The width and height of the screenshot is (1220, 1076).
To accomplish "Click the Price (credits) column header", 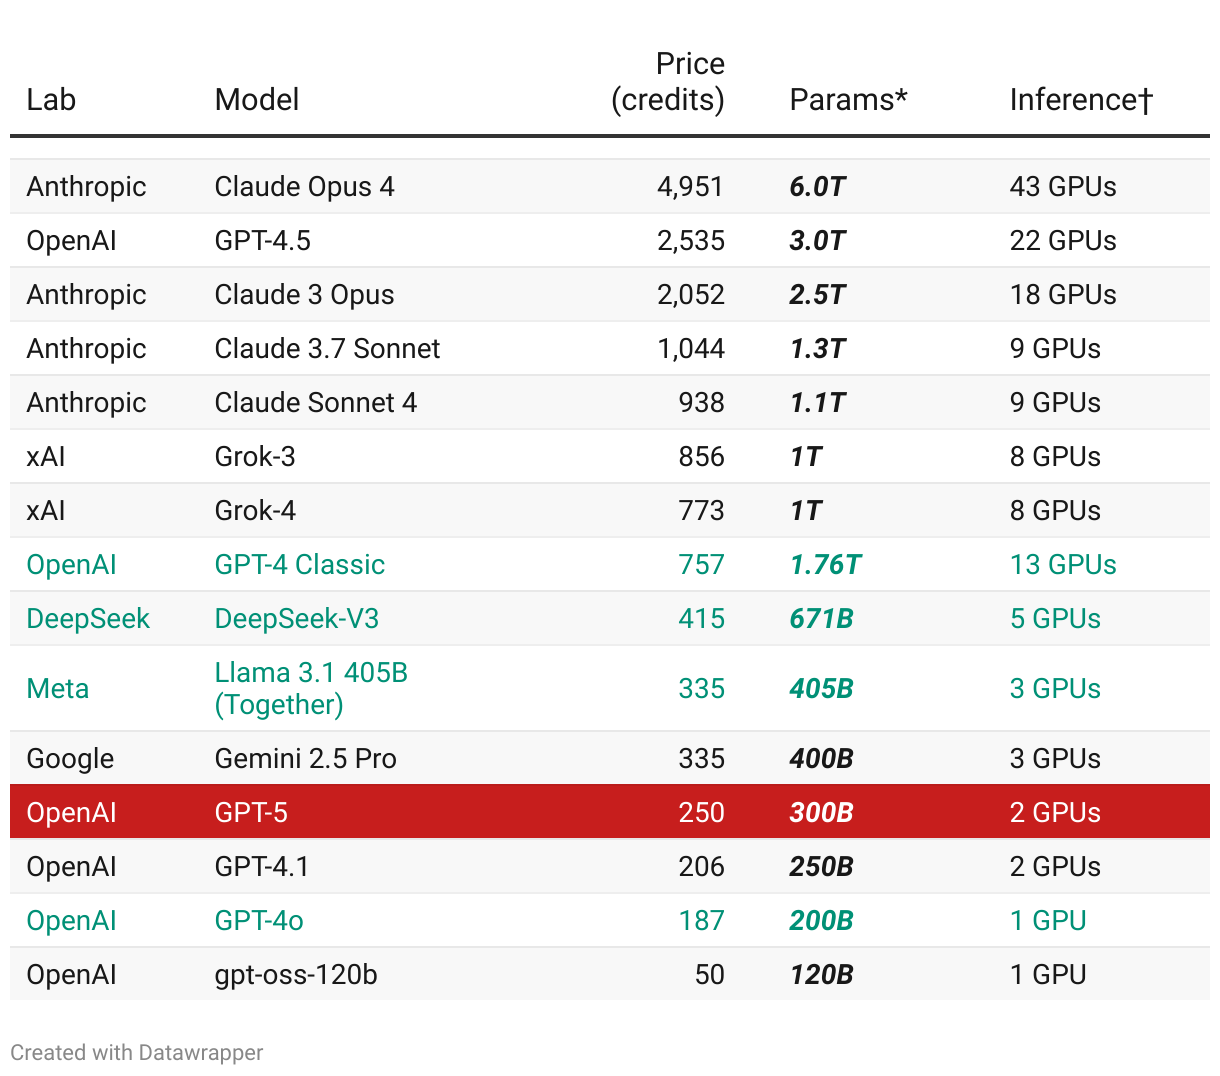I will coord(668,82).
